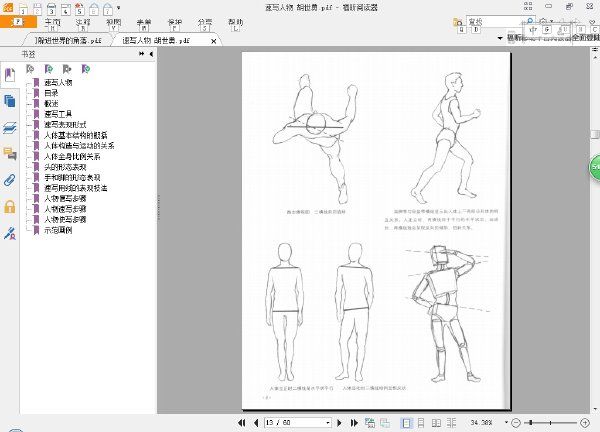This screenshot has height=432, width=600.
Task: Click the quick access Print icon (keytip 3)
Action: [51, 8]
